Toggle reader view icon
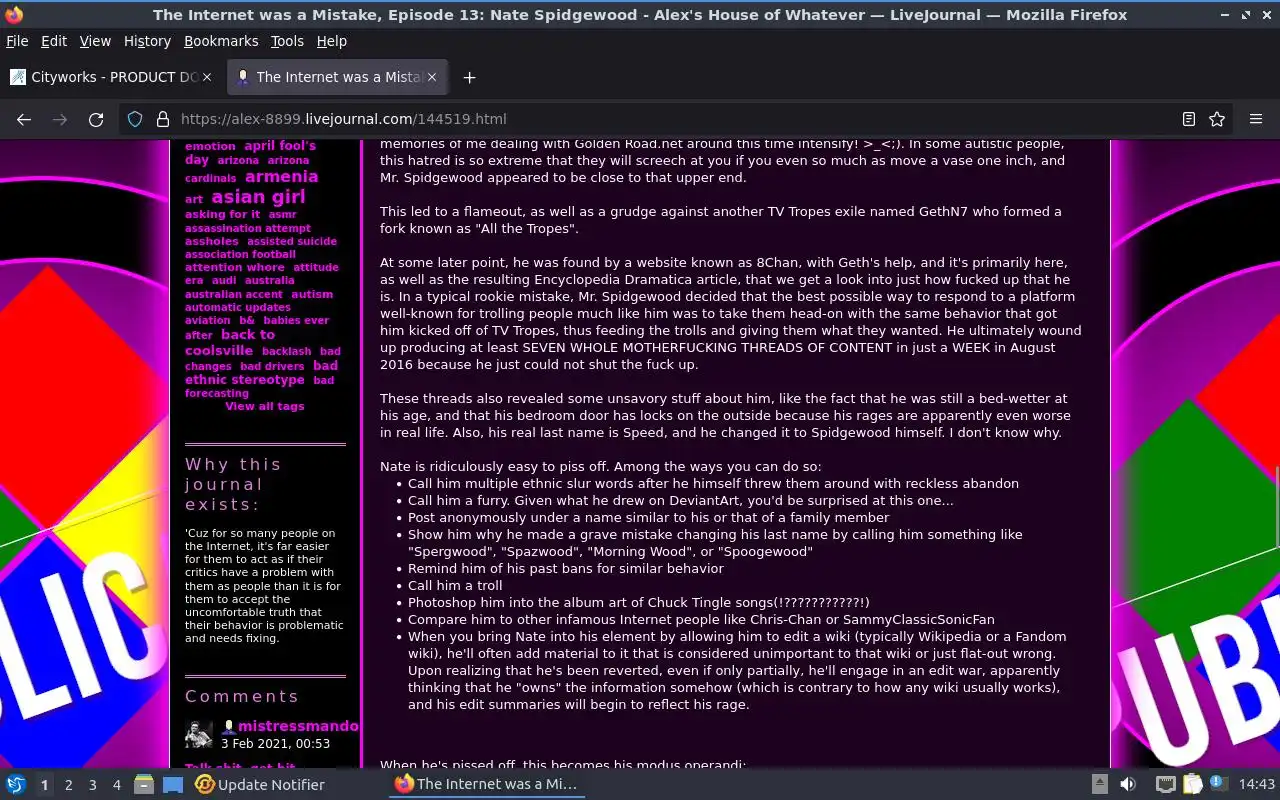Viewport: 1280px width, 800px height. tap(1189, 119)
